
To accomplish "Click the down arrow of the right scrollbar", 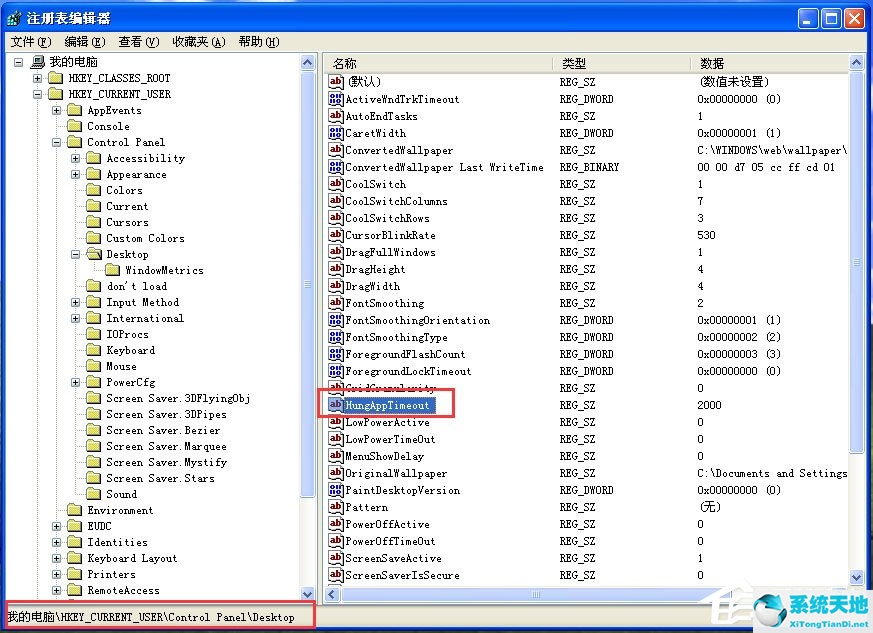I will tap(857, 577).
